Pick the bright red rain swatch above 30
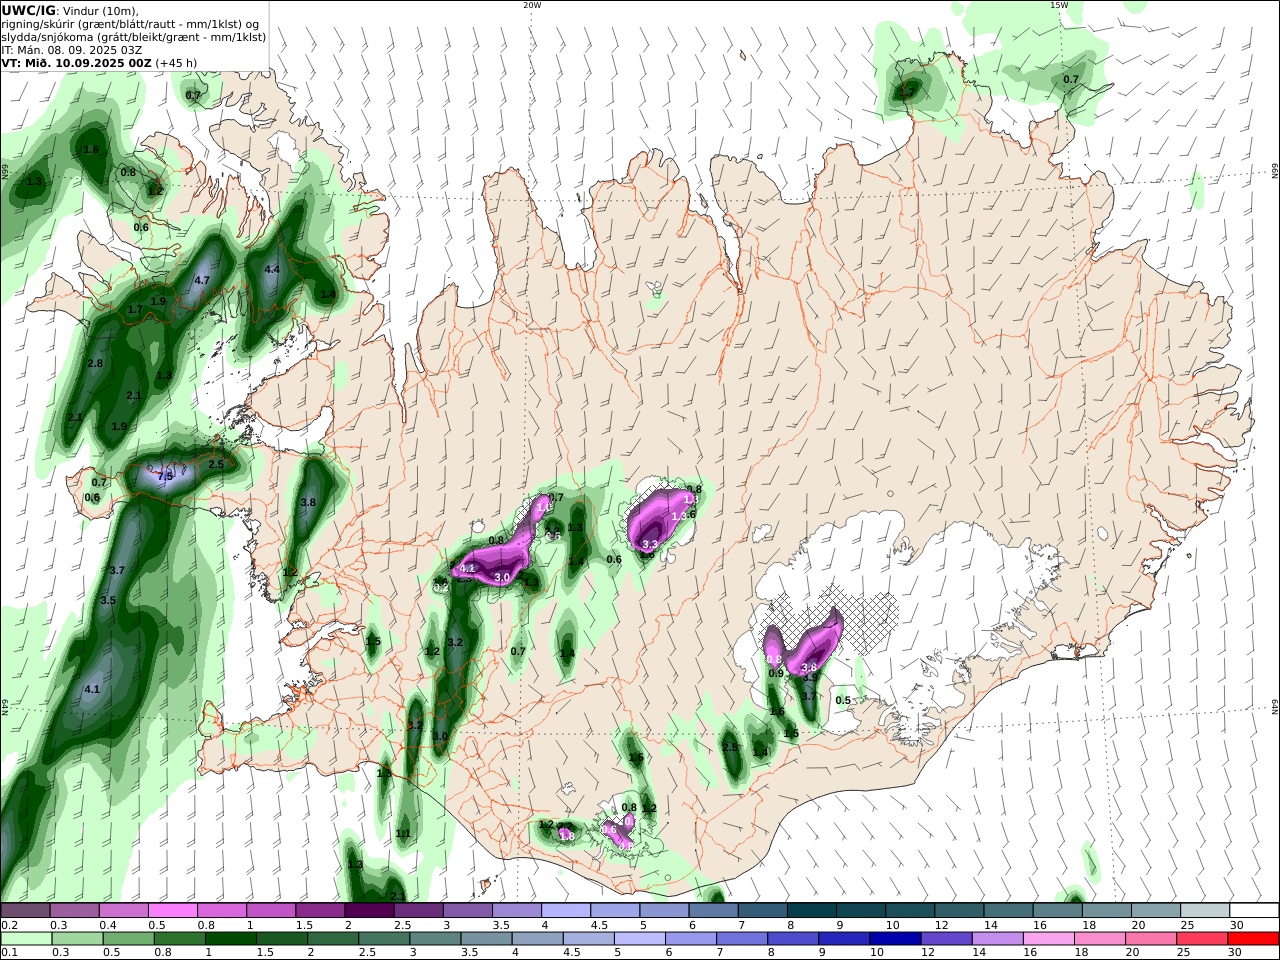This screenshot has height=960, width=1280. click(1254, 939)
